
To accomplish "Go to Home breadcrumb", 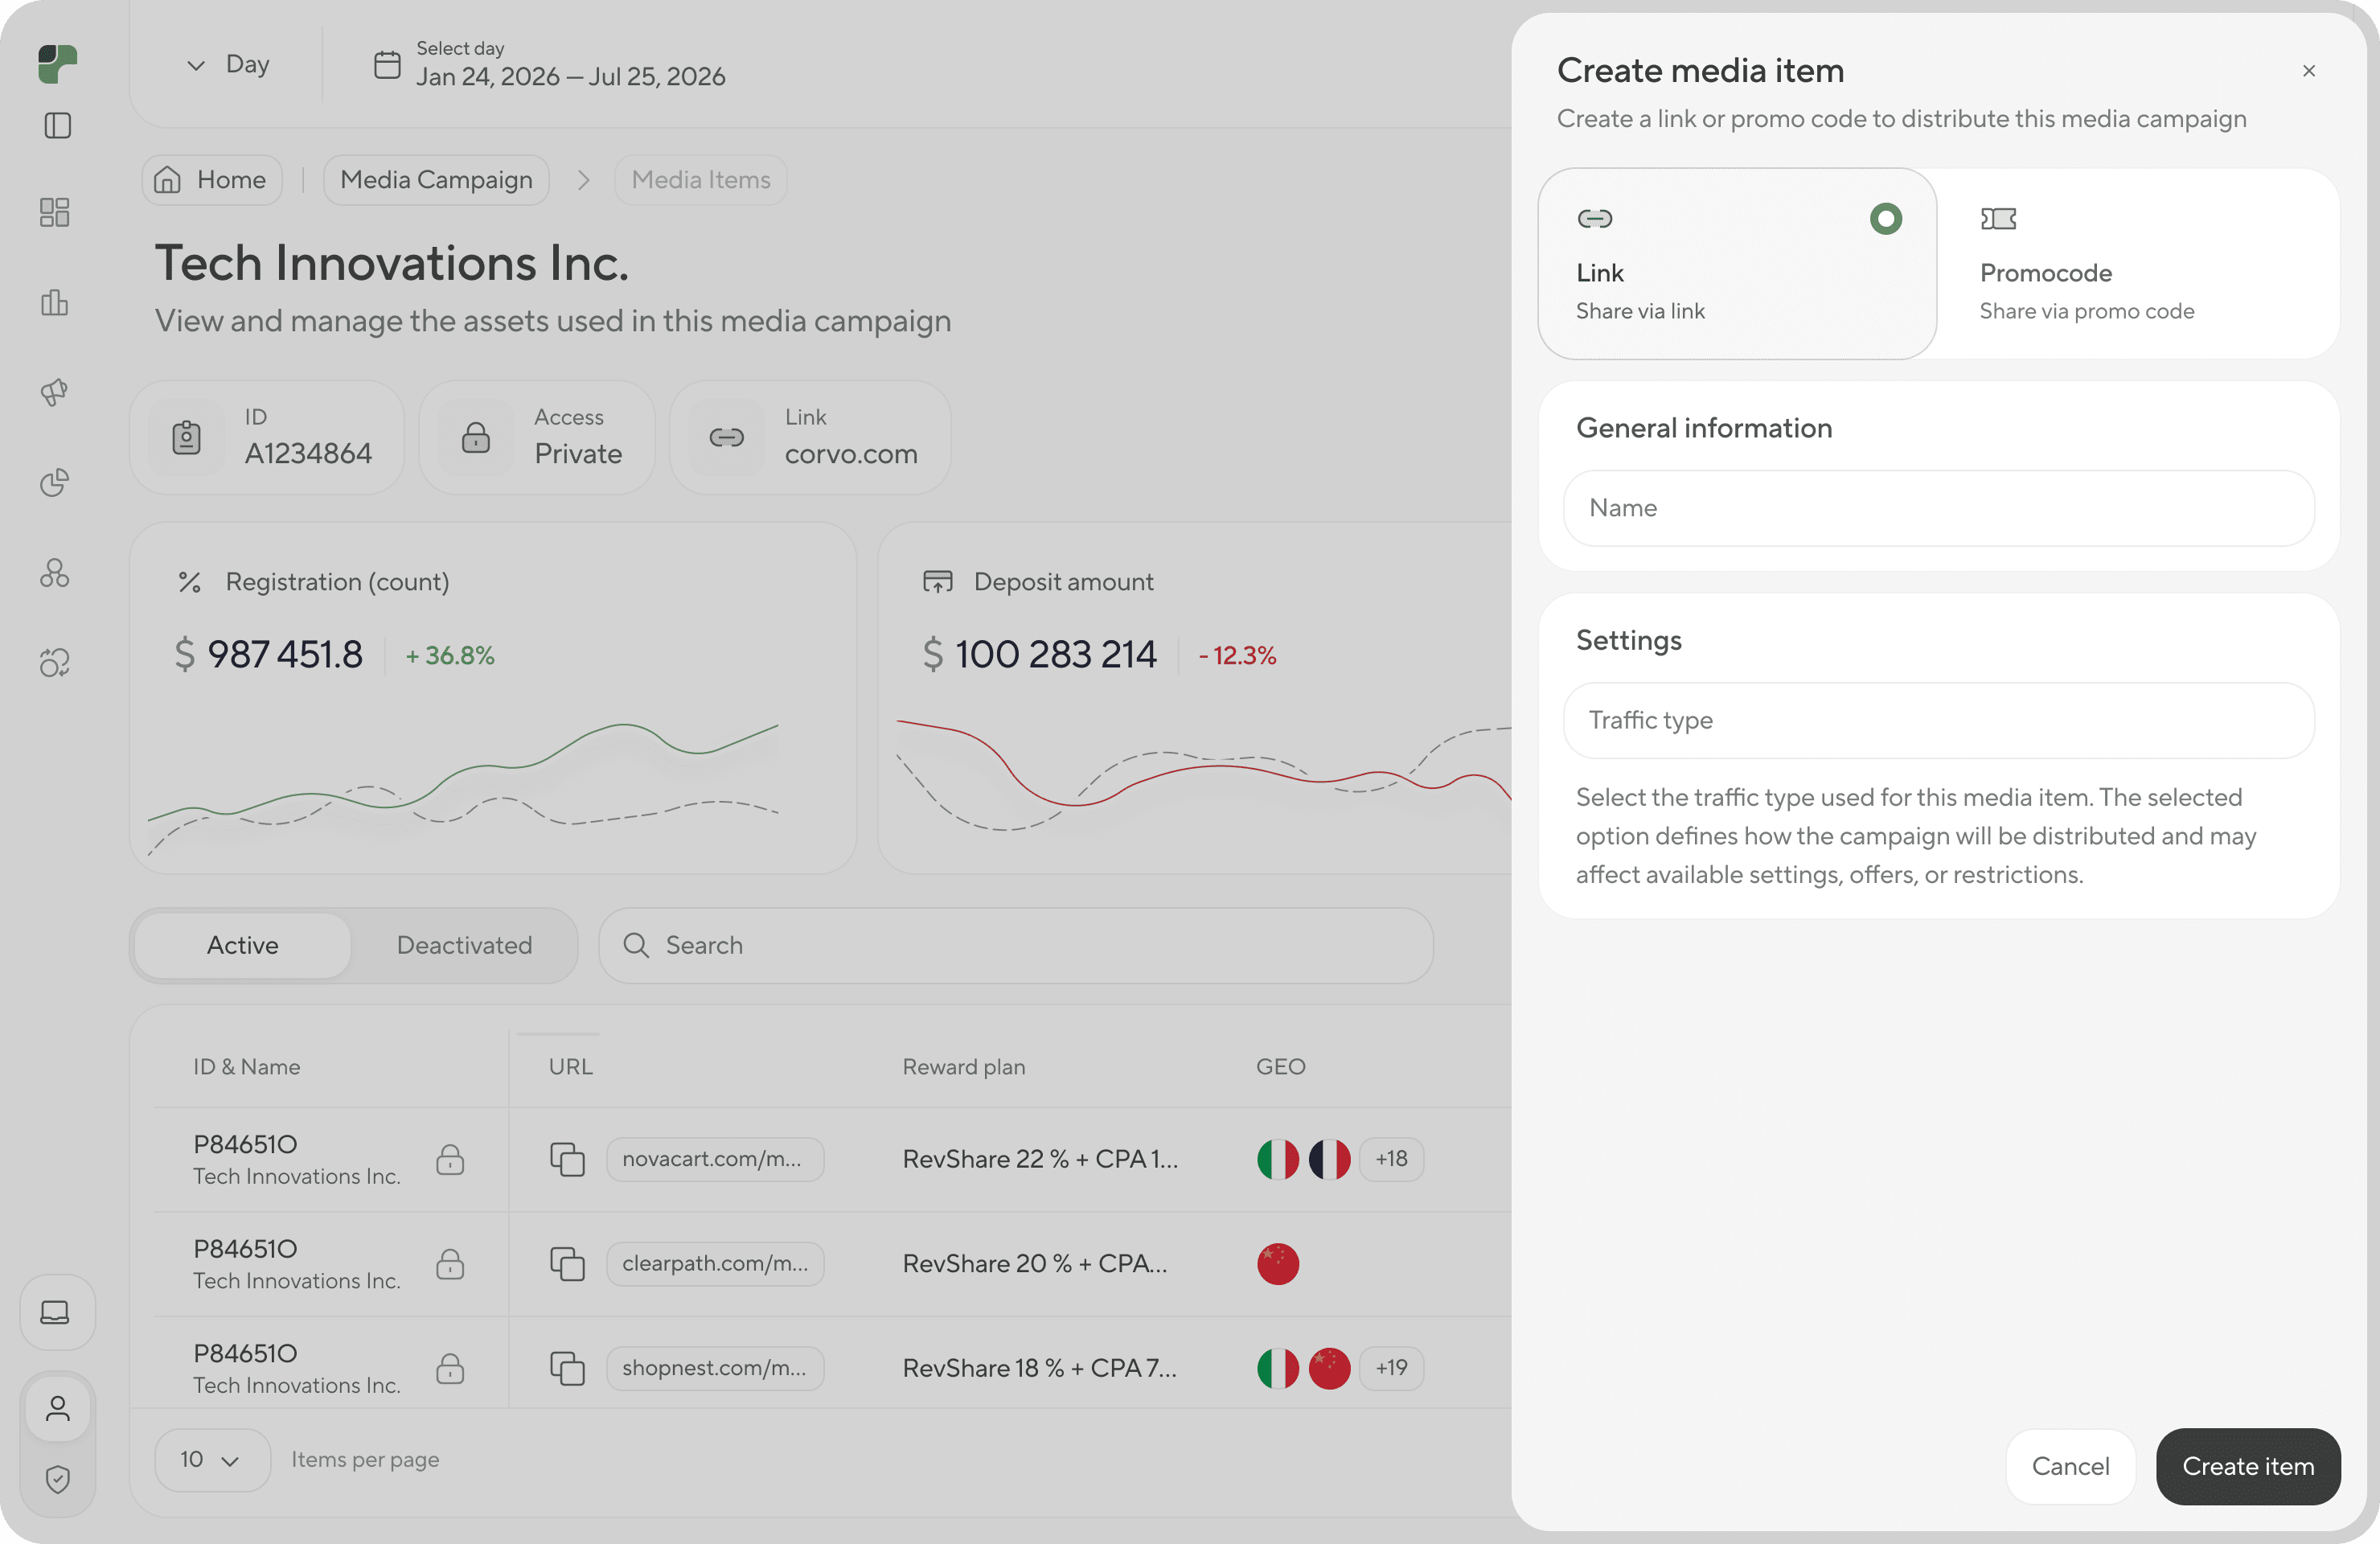I will point(212,180).
